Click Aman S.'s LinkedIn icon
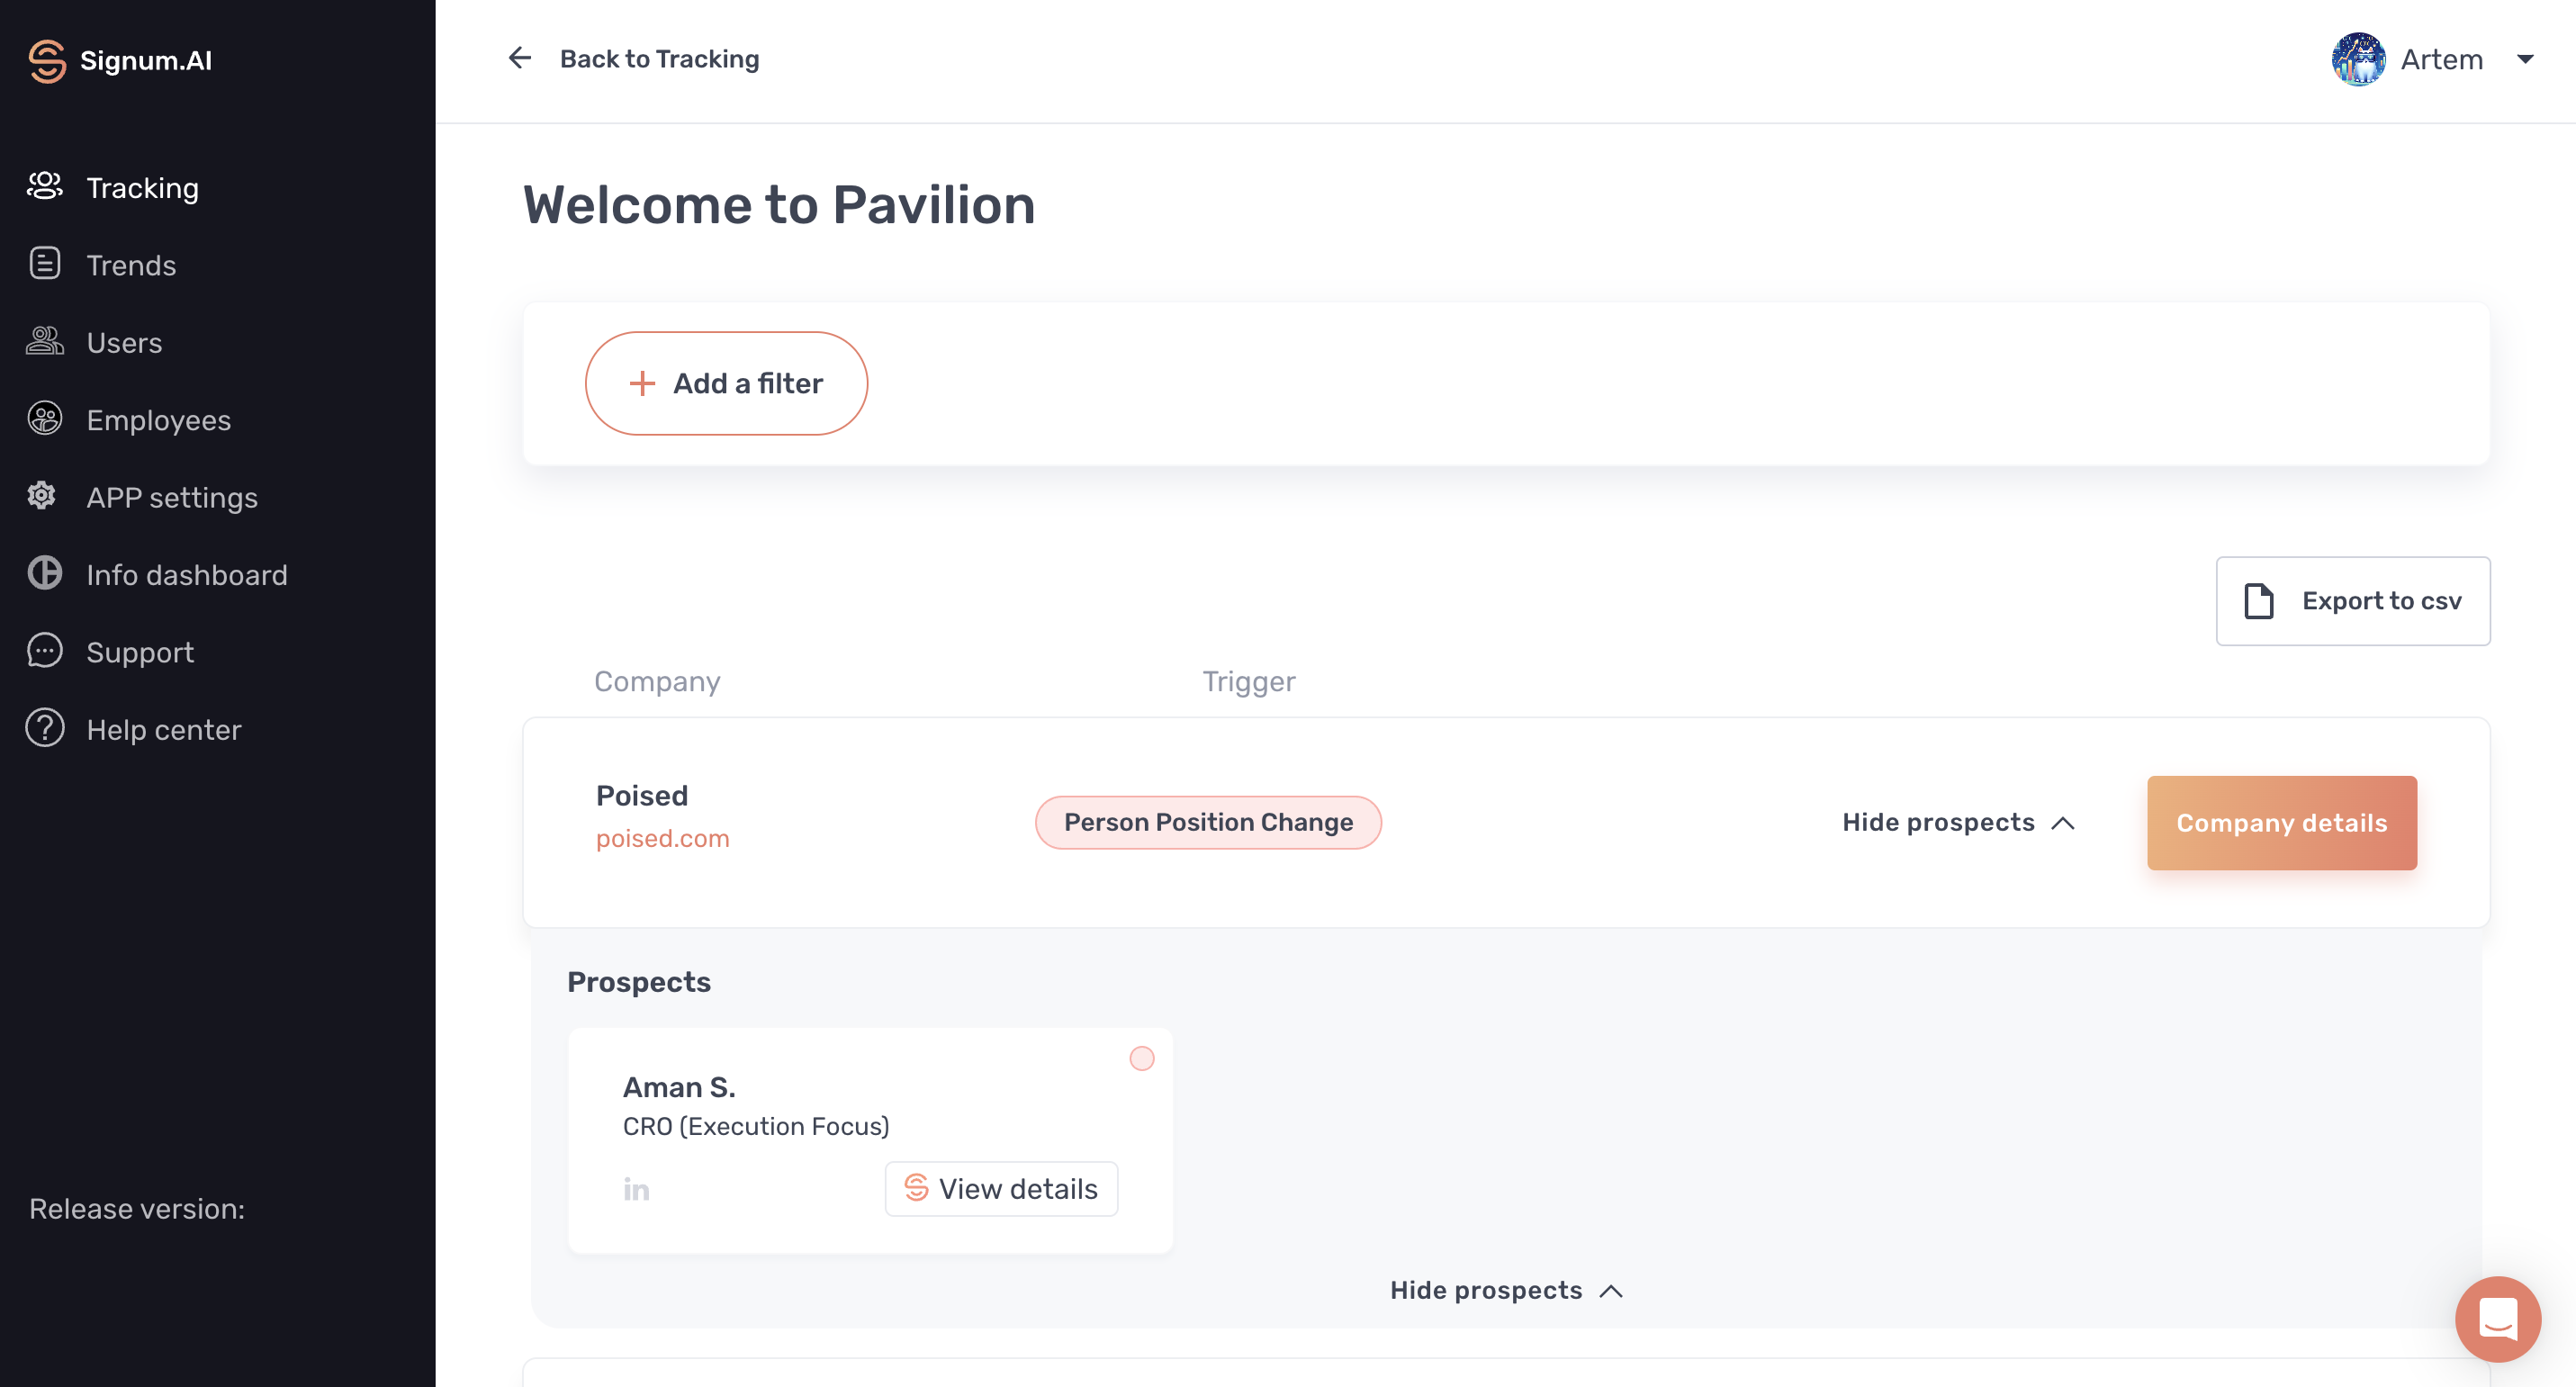Screen dimensions: 2576x1387 636,1189
